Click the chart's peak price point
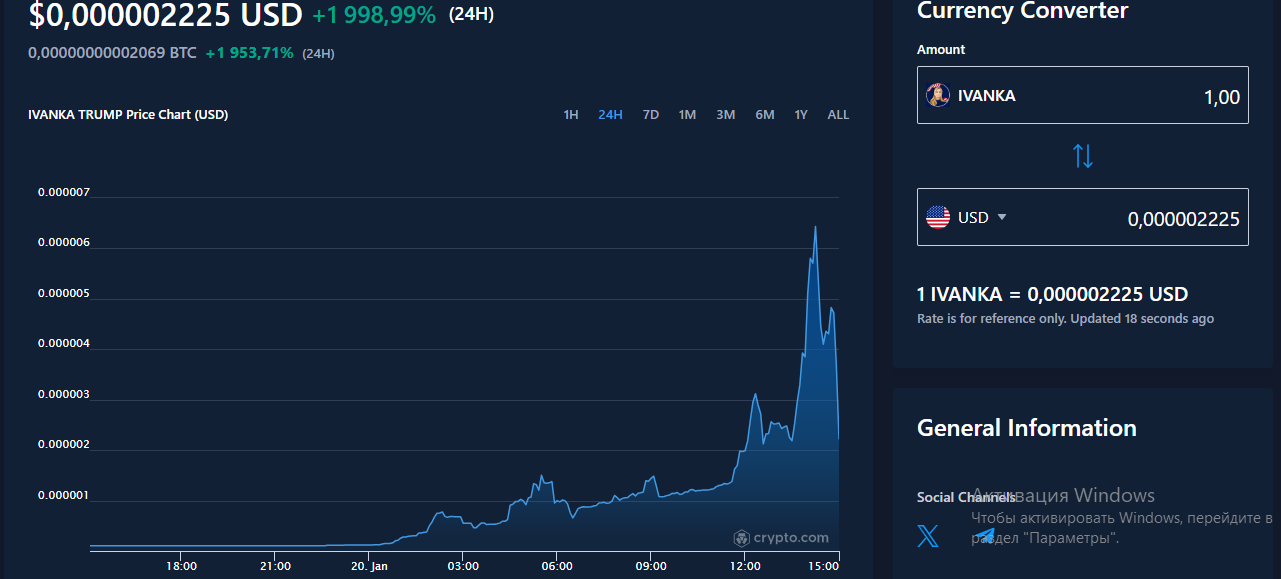 pyautogui.click(x=815, y=228)
